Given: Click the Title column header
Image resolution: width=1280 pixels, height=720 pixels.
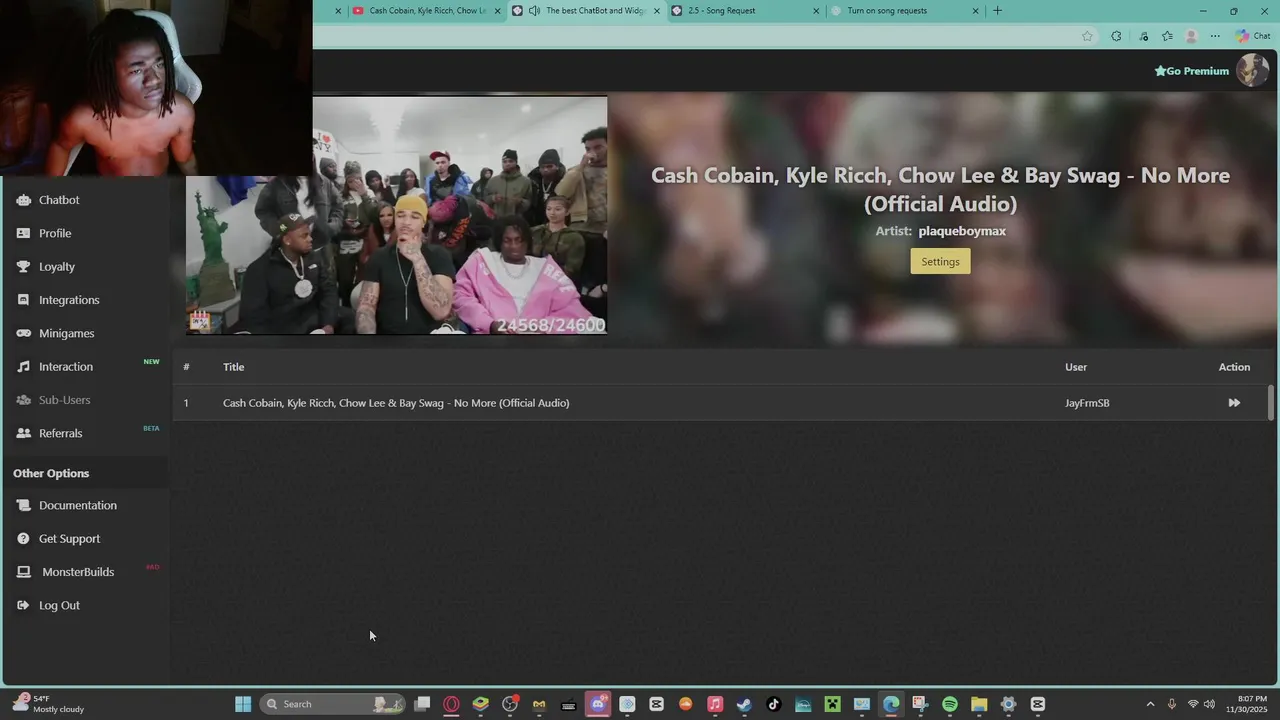Looking at the screenshot, I should (x=234, y=367).
